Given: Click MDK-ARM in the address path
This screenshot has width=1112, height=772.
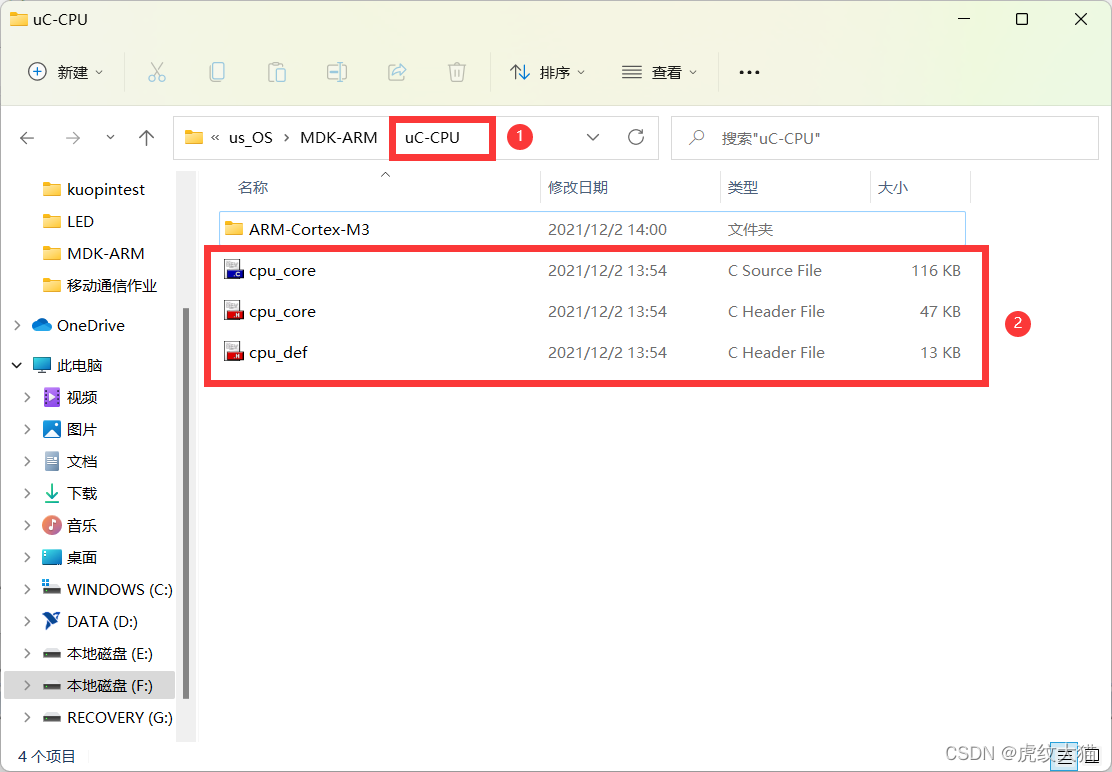Looking at the screenshot, I should click(x=338, y=138).
